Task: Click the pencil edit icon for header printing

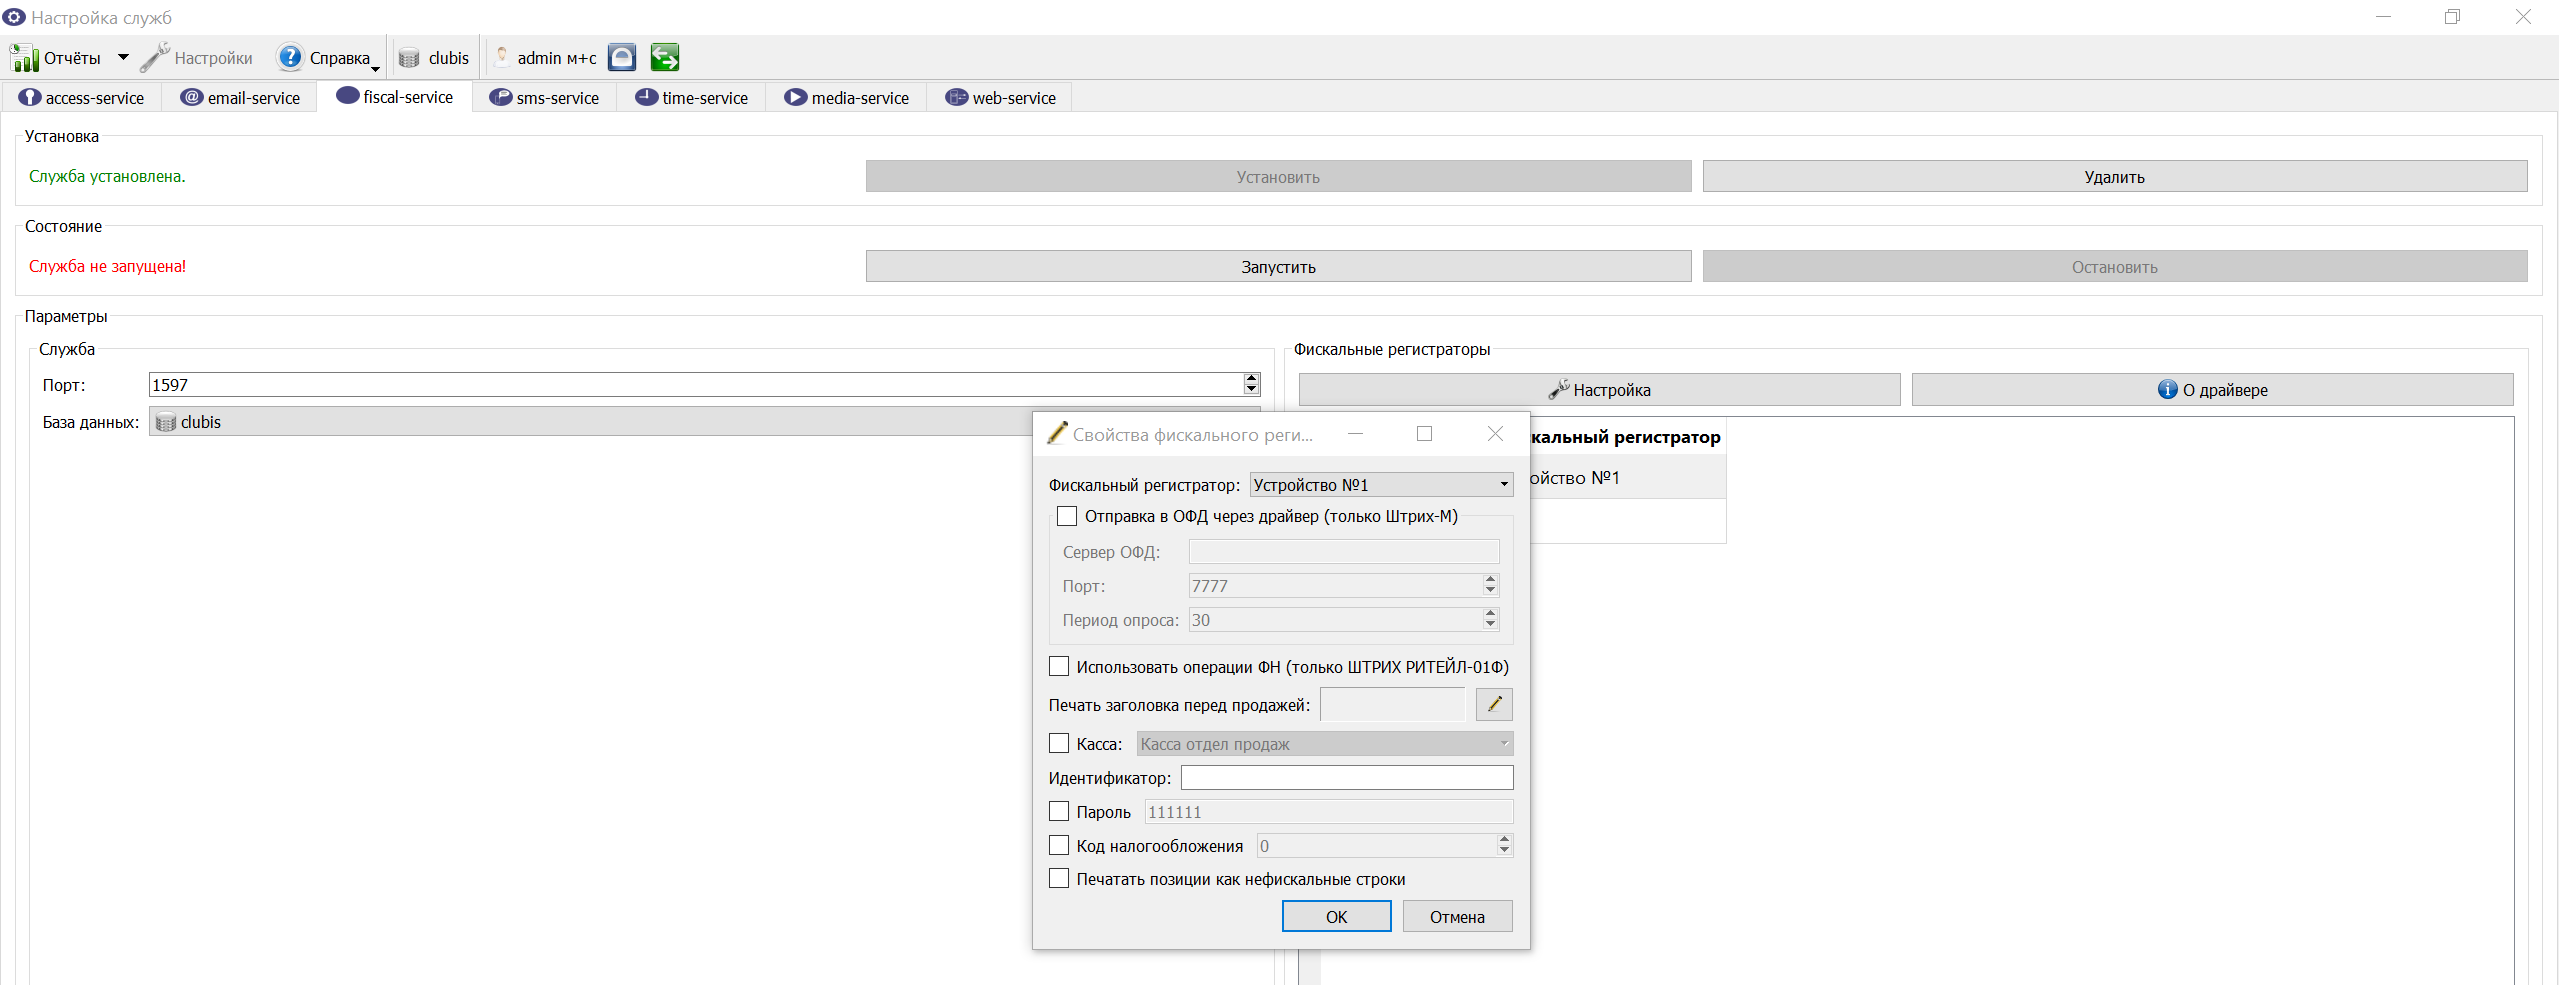Action: [x=1494, y=704]
